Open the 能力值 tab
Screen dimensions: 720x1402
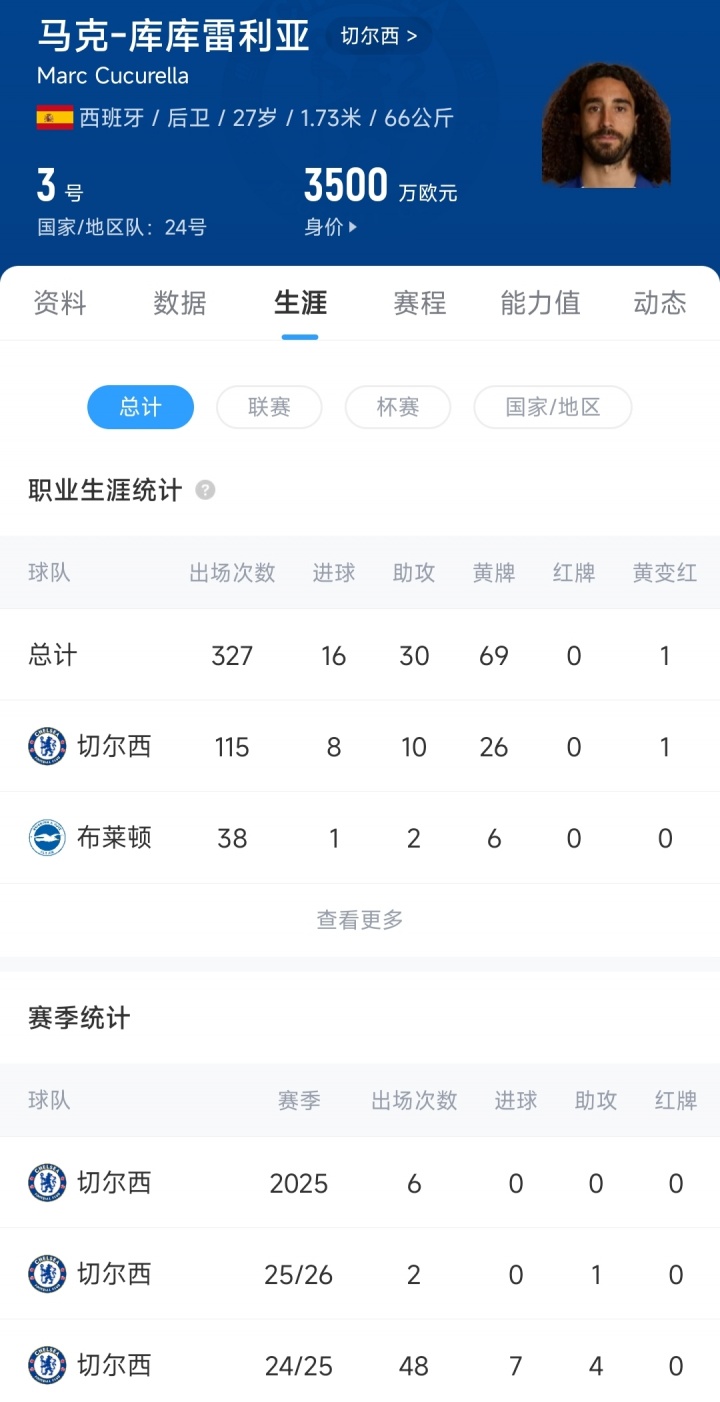pyautogui.click(x=540, y=303)
